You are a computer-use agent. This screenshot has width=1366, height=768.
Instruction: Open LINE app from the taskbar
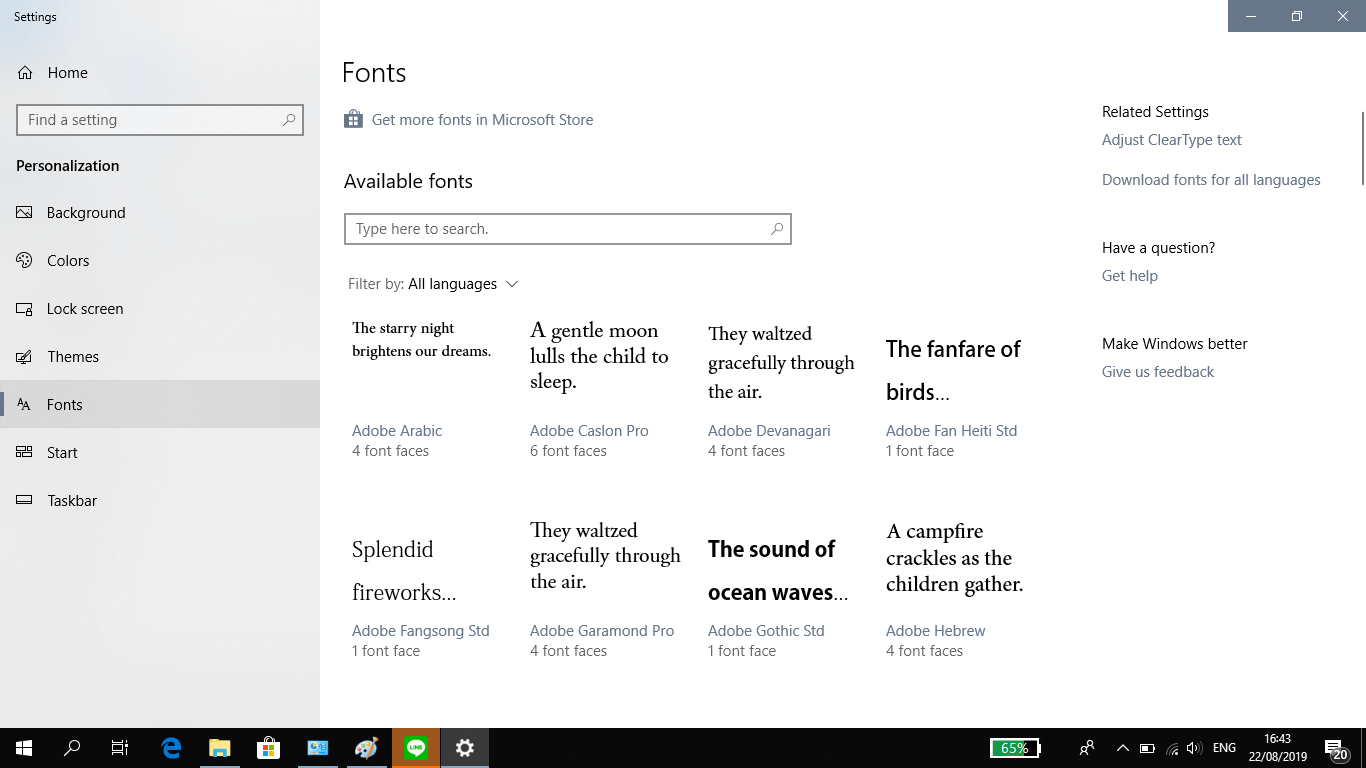click(x=416, y=748)
